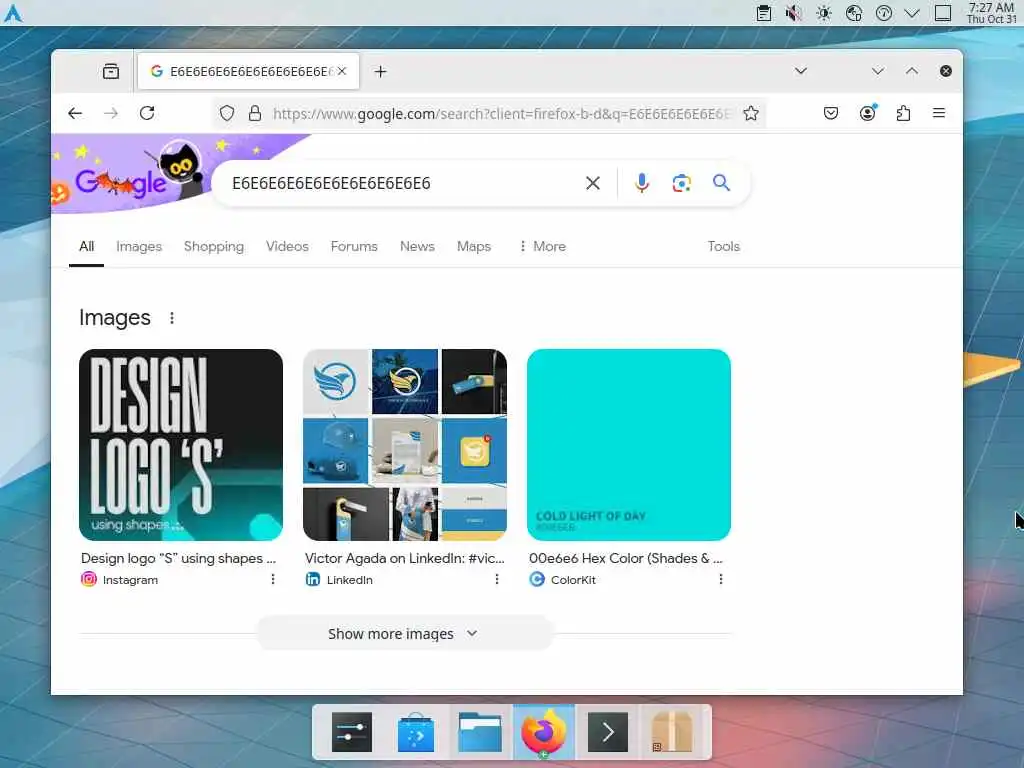Viewport: 1024px width, 768px height.
Task: Switch to the Videos search tab
Action: (x=287, y=246)
